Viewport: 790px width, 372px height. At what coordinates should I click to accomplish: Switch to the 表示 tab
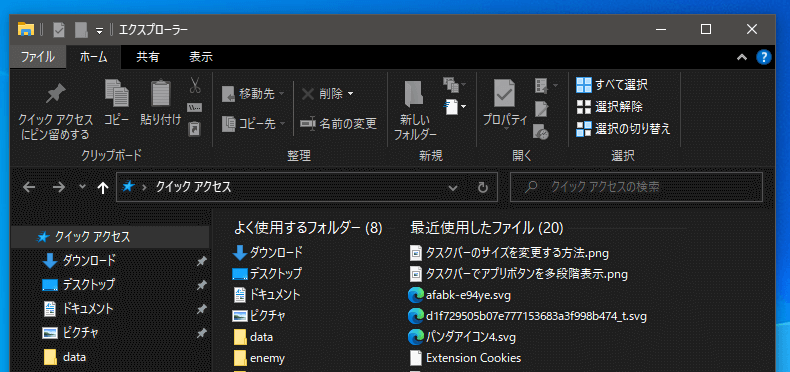201,57
